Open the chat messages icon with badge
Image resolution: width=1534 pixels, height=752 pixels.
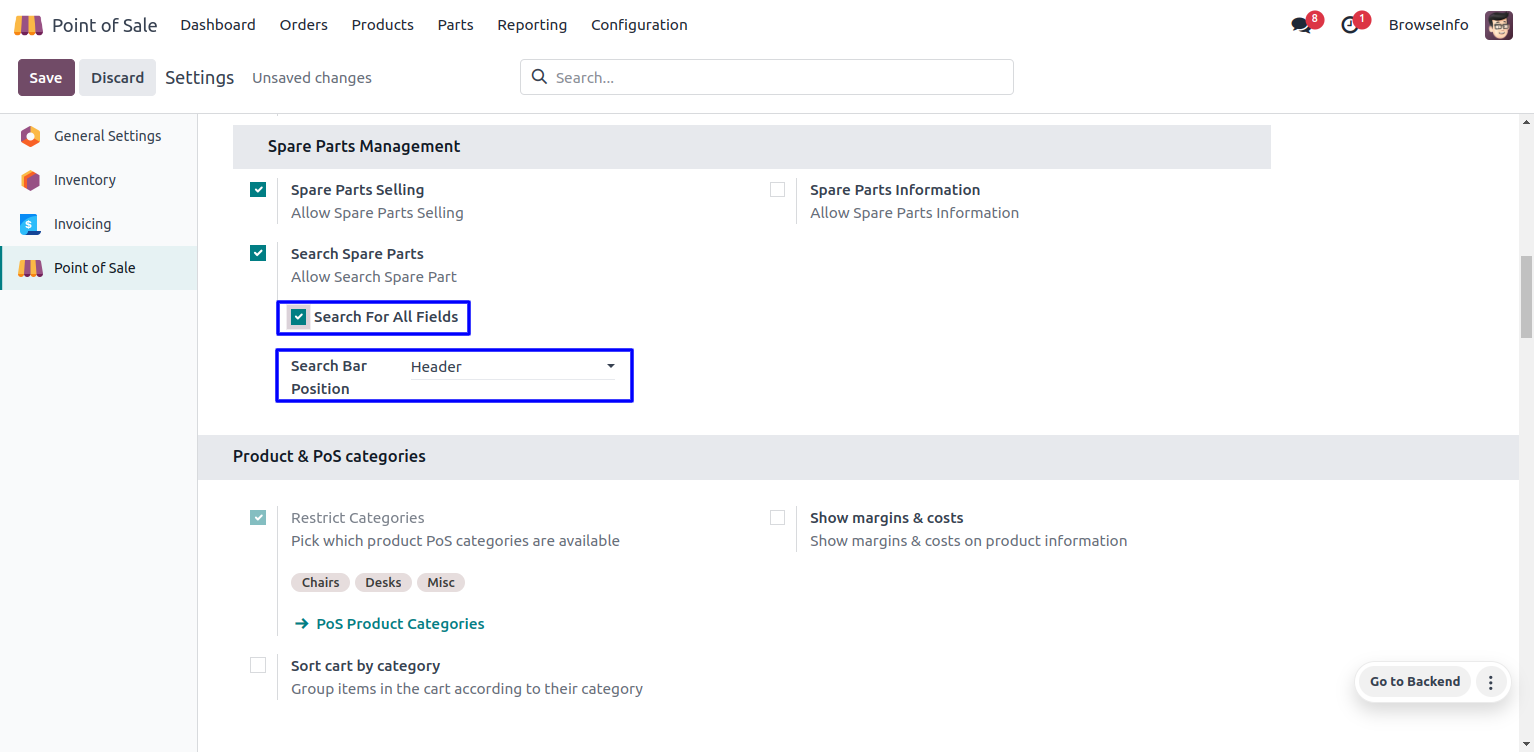coord(1301,25)
